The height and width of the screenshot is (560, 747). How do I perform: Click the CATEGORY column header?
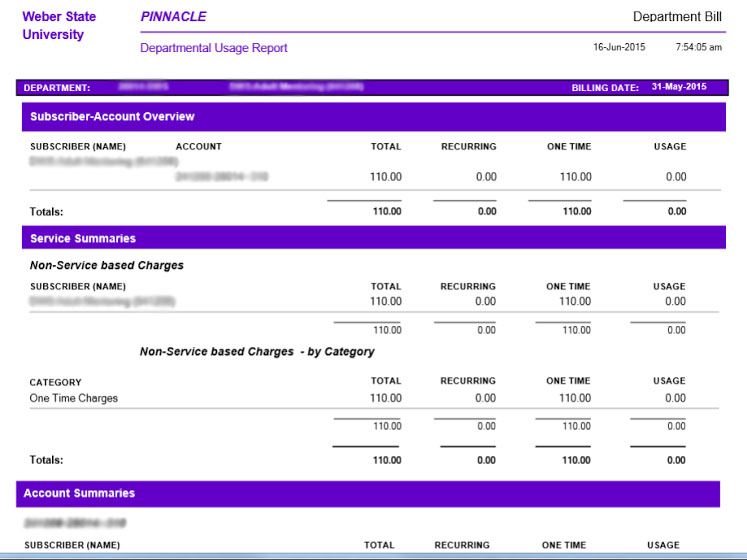tap(56, 382)
